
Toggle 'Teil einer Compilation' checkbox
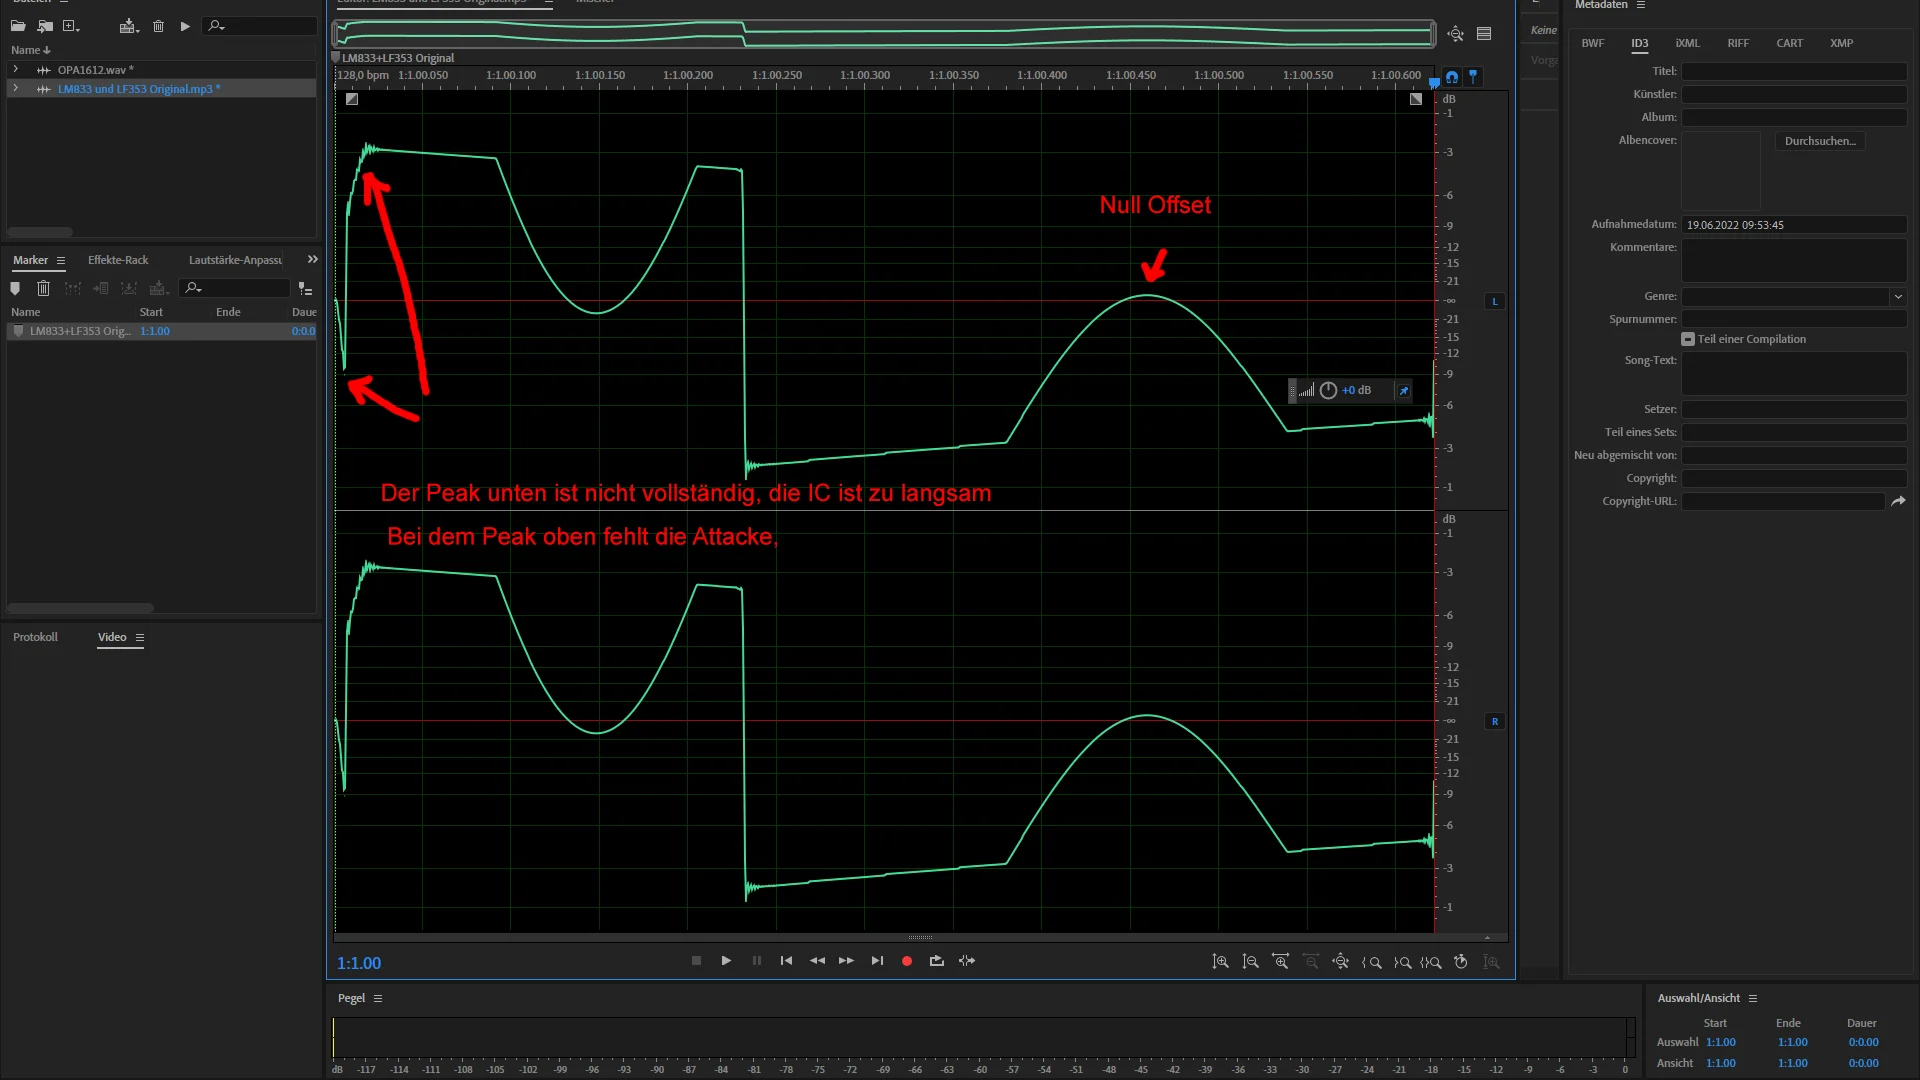pos(1688,339)
